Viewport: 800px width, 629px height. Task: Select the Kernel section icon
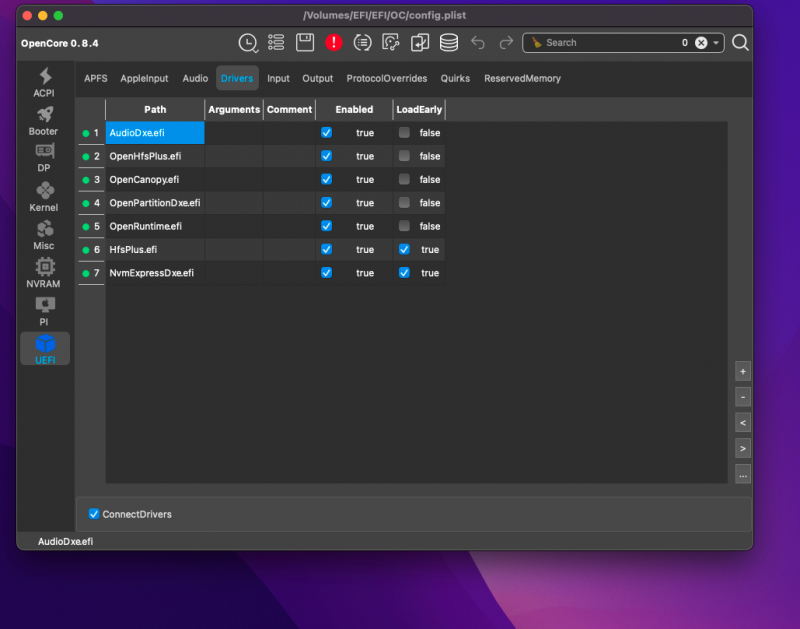(45, 197)
